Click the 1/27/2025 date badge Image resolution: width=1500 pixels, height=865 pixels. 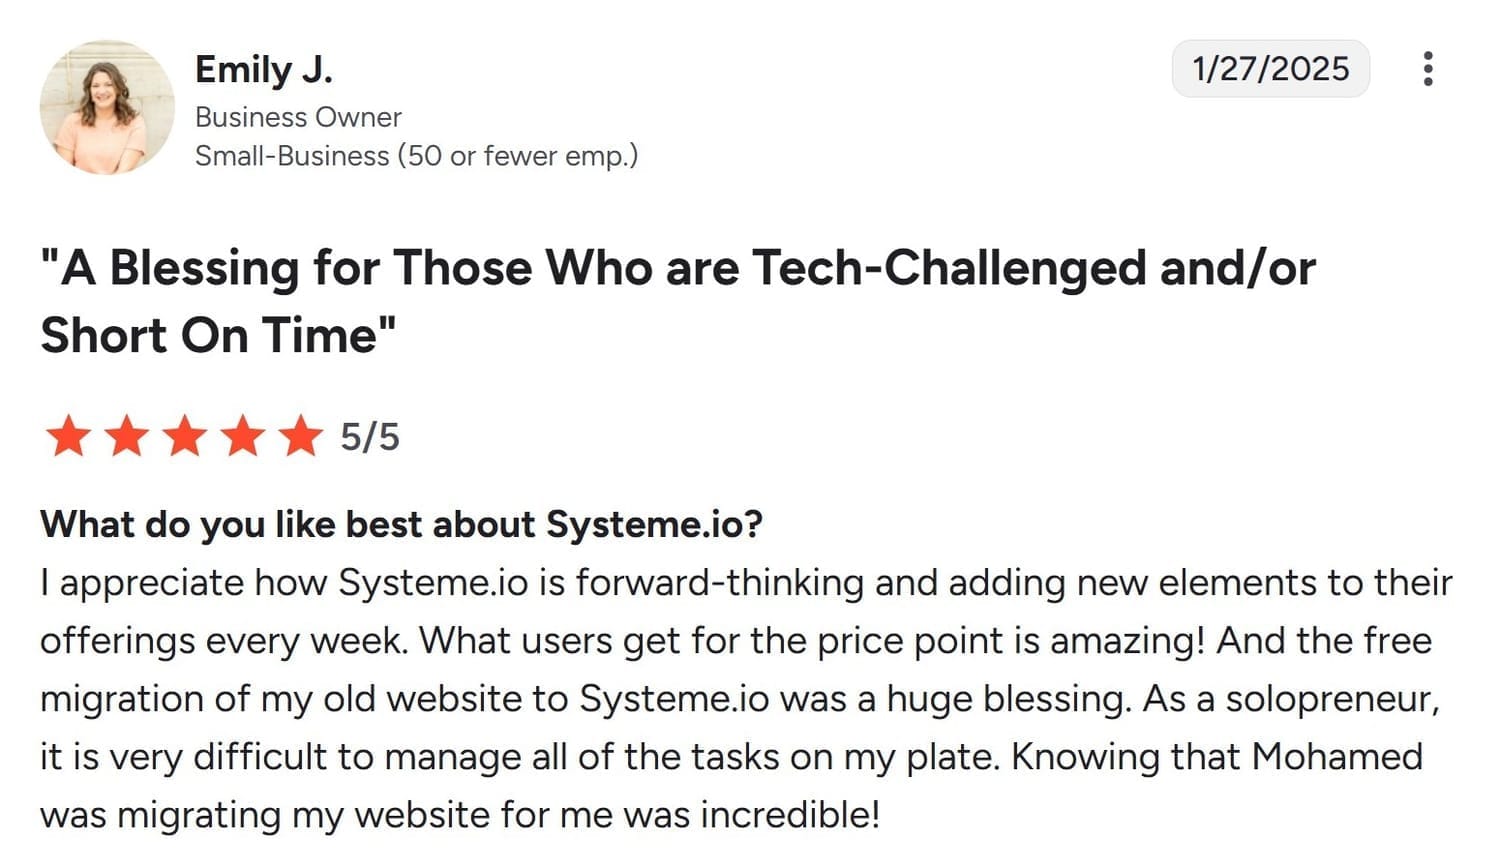[x=1270, y=69]
